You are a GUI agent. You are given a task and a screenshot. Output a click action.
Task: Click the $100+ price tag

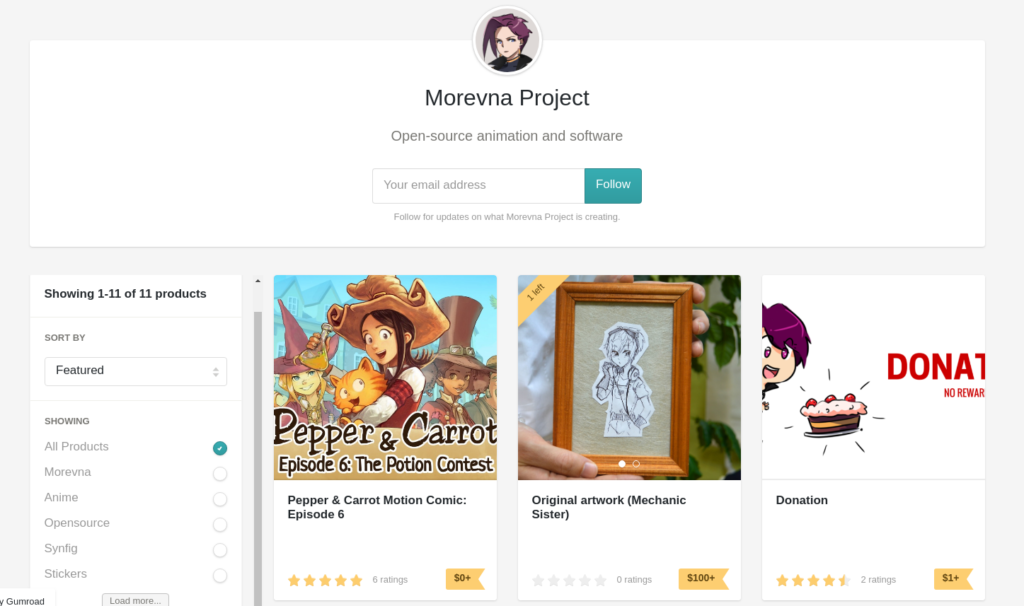pyautogui.click(x=703, y=579)
